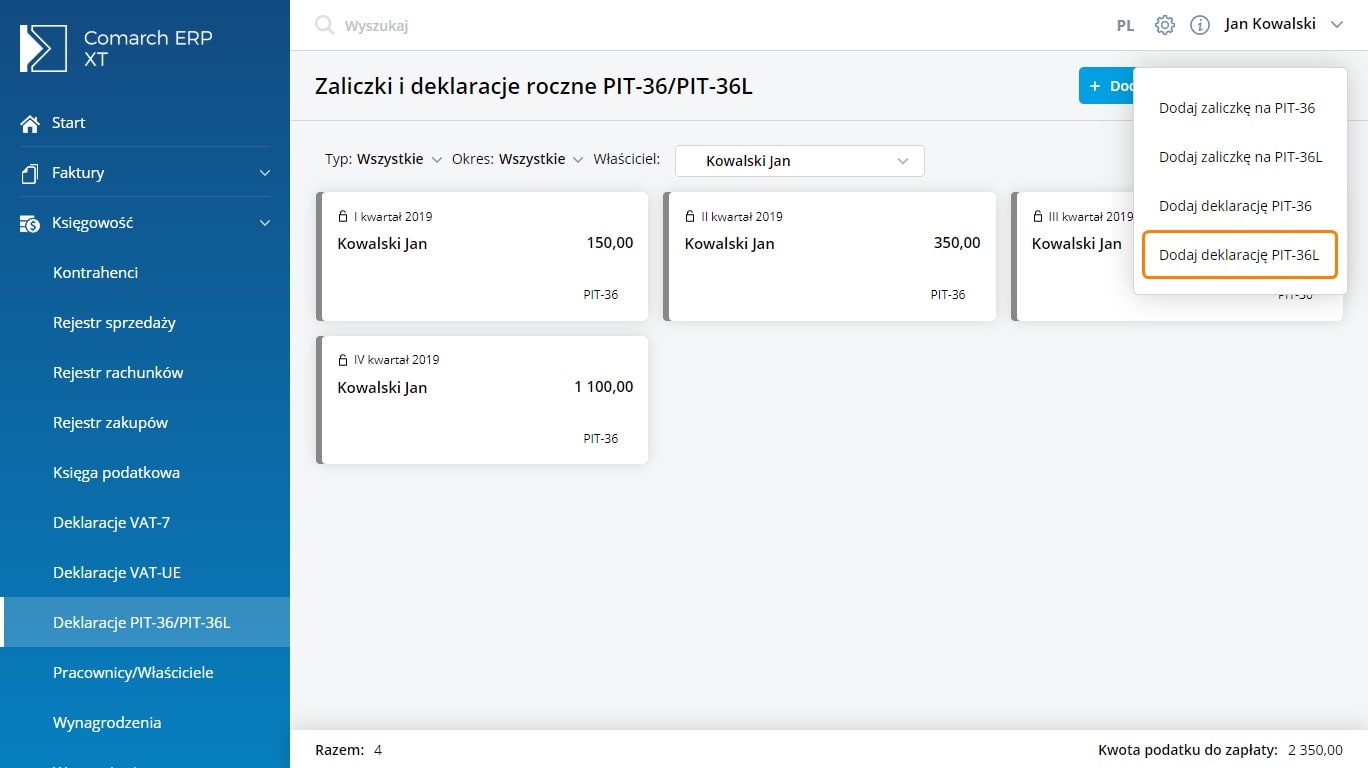The width and height of the screenshot is (1368, 768).
Task: Open Deklaracje VAT-7 in sidebar
Action: (x=111, y=523)
